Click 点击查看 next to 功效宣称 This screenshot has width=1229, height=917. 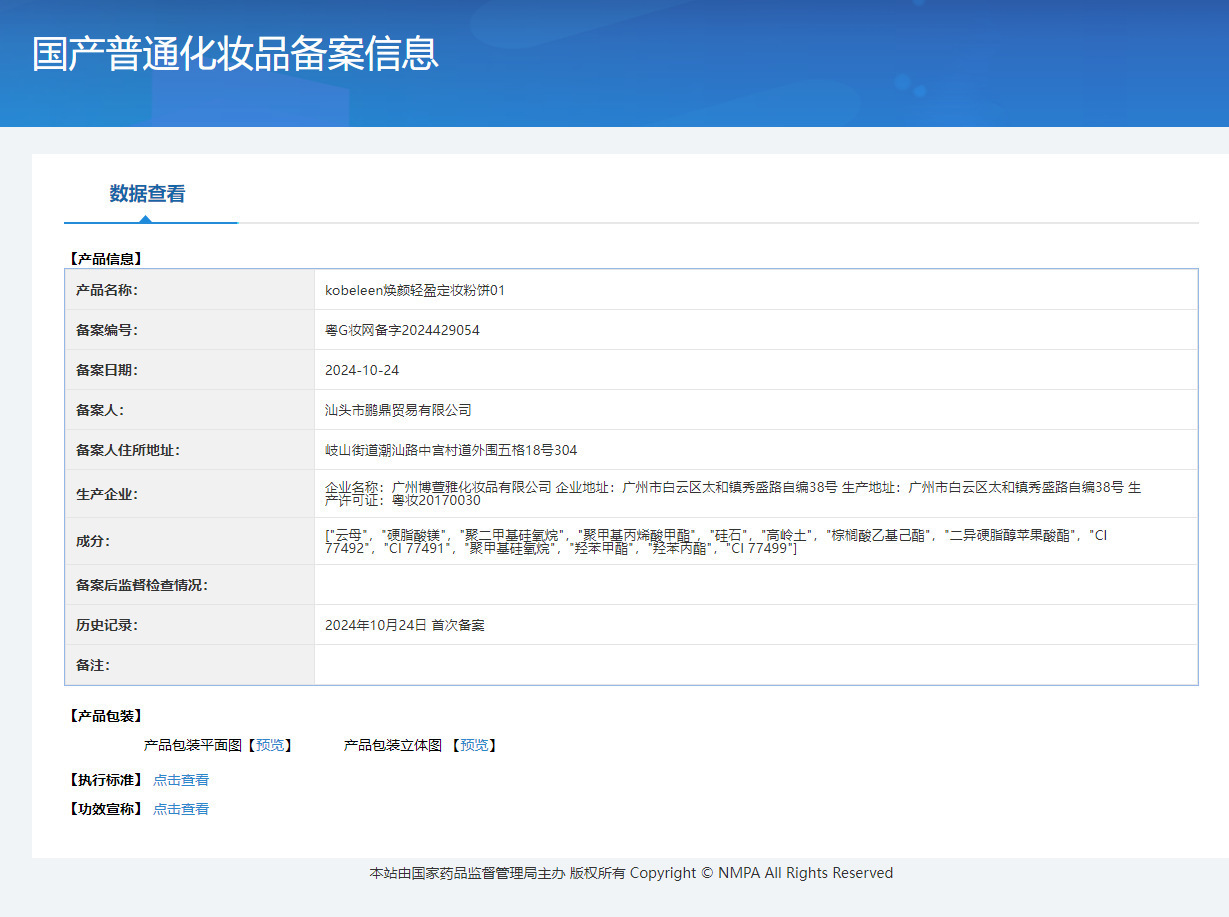(181, 809)
